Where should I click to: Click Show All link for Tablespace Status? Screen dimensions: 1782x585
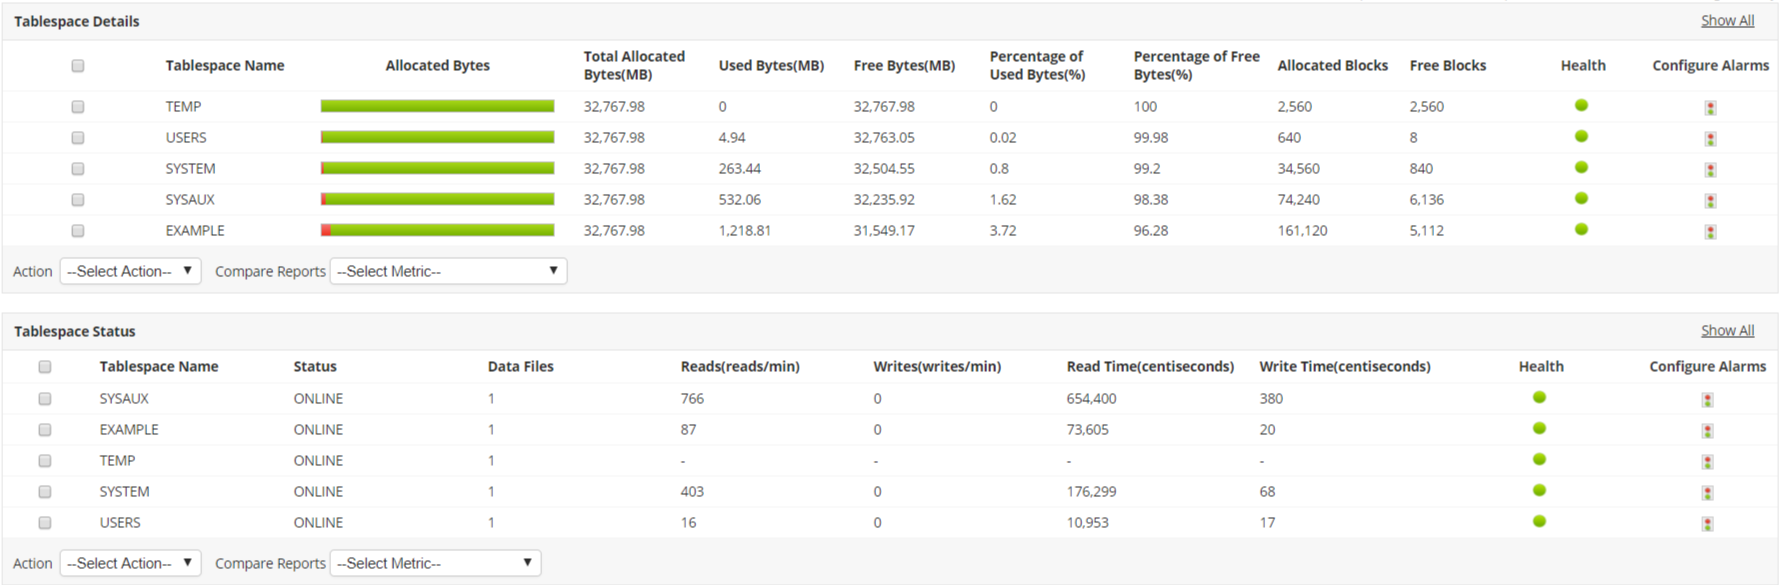(1727, 331)
